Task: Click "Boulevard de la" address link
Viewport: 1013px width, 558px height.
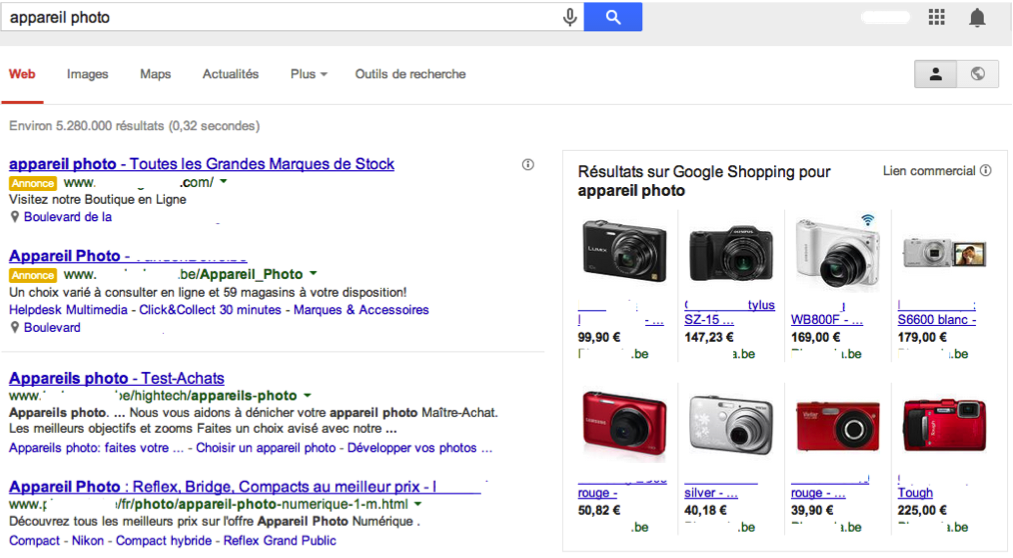Action: pos(68,217)
